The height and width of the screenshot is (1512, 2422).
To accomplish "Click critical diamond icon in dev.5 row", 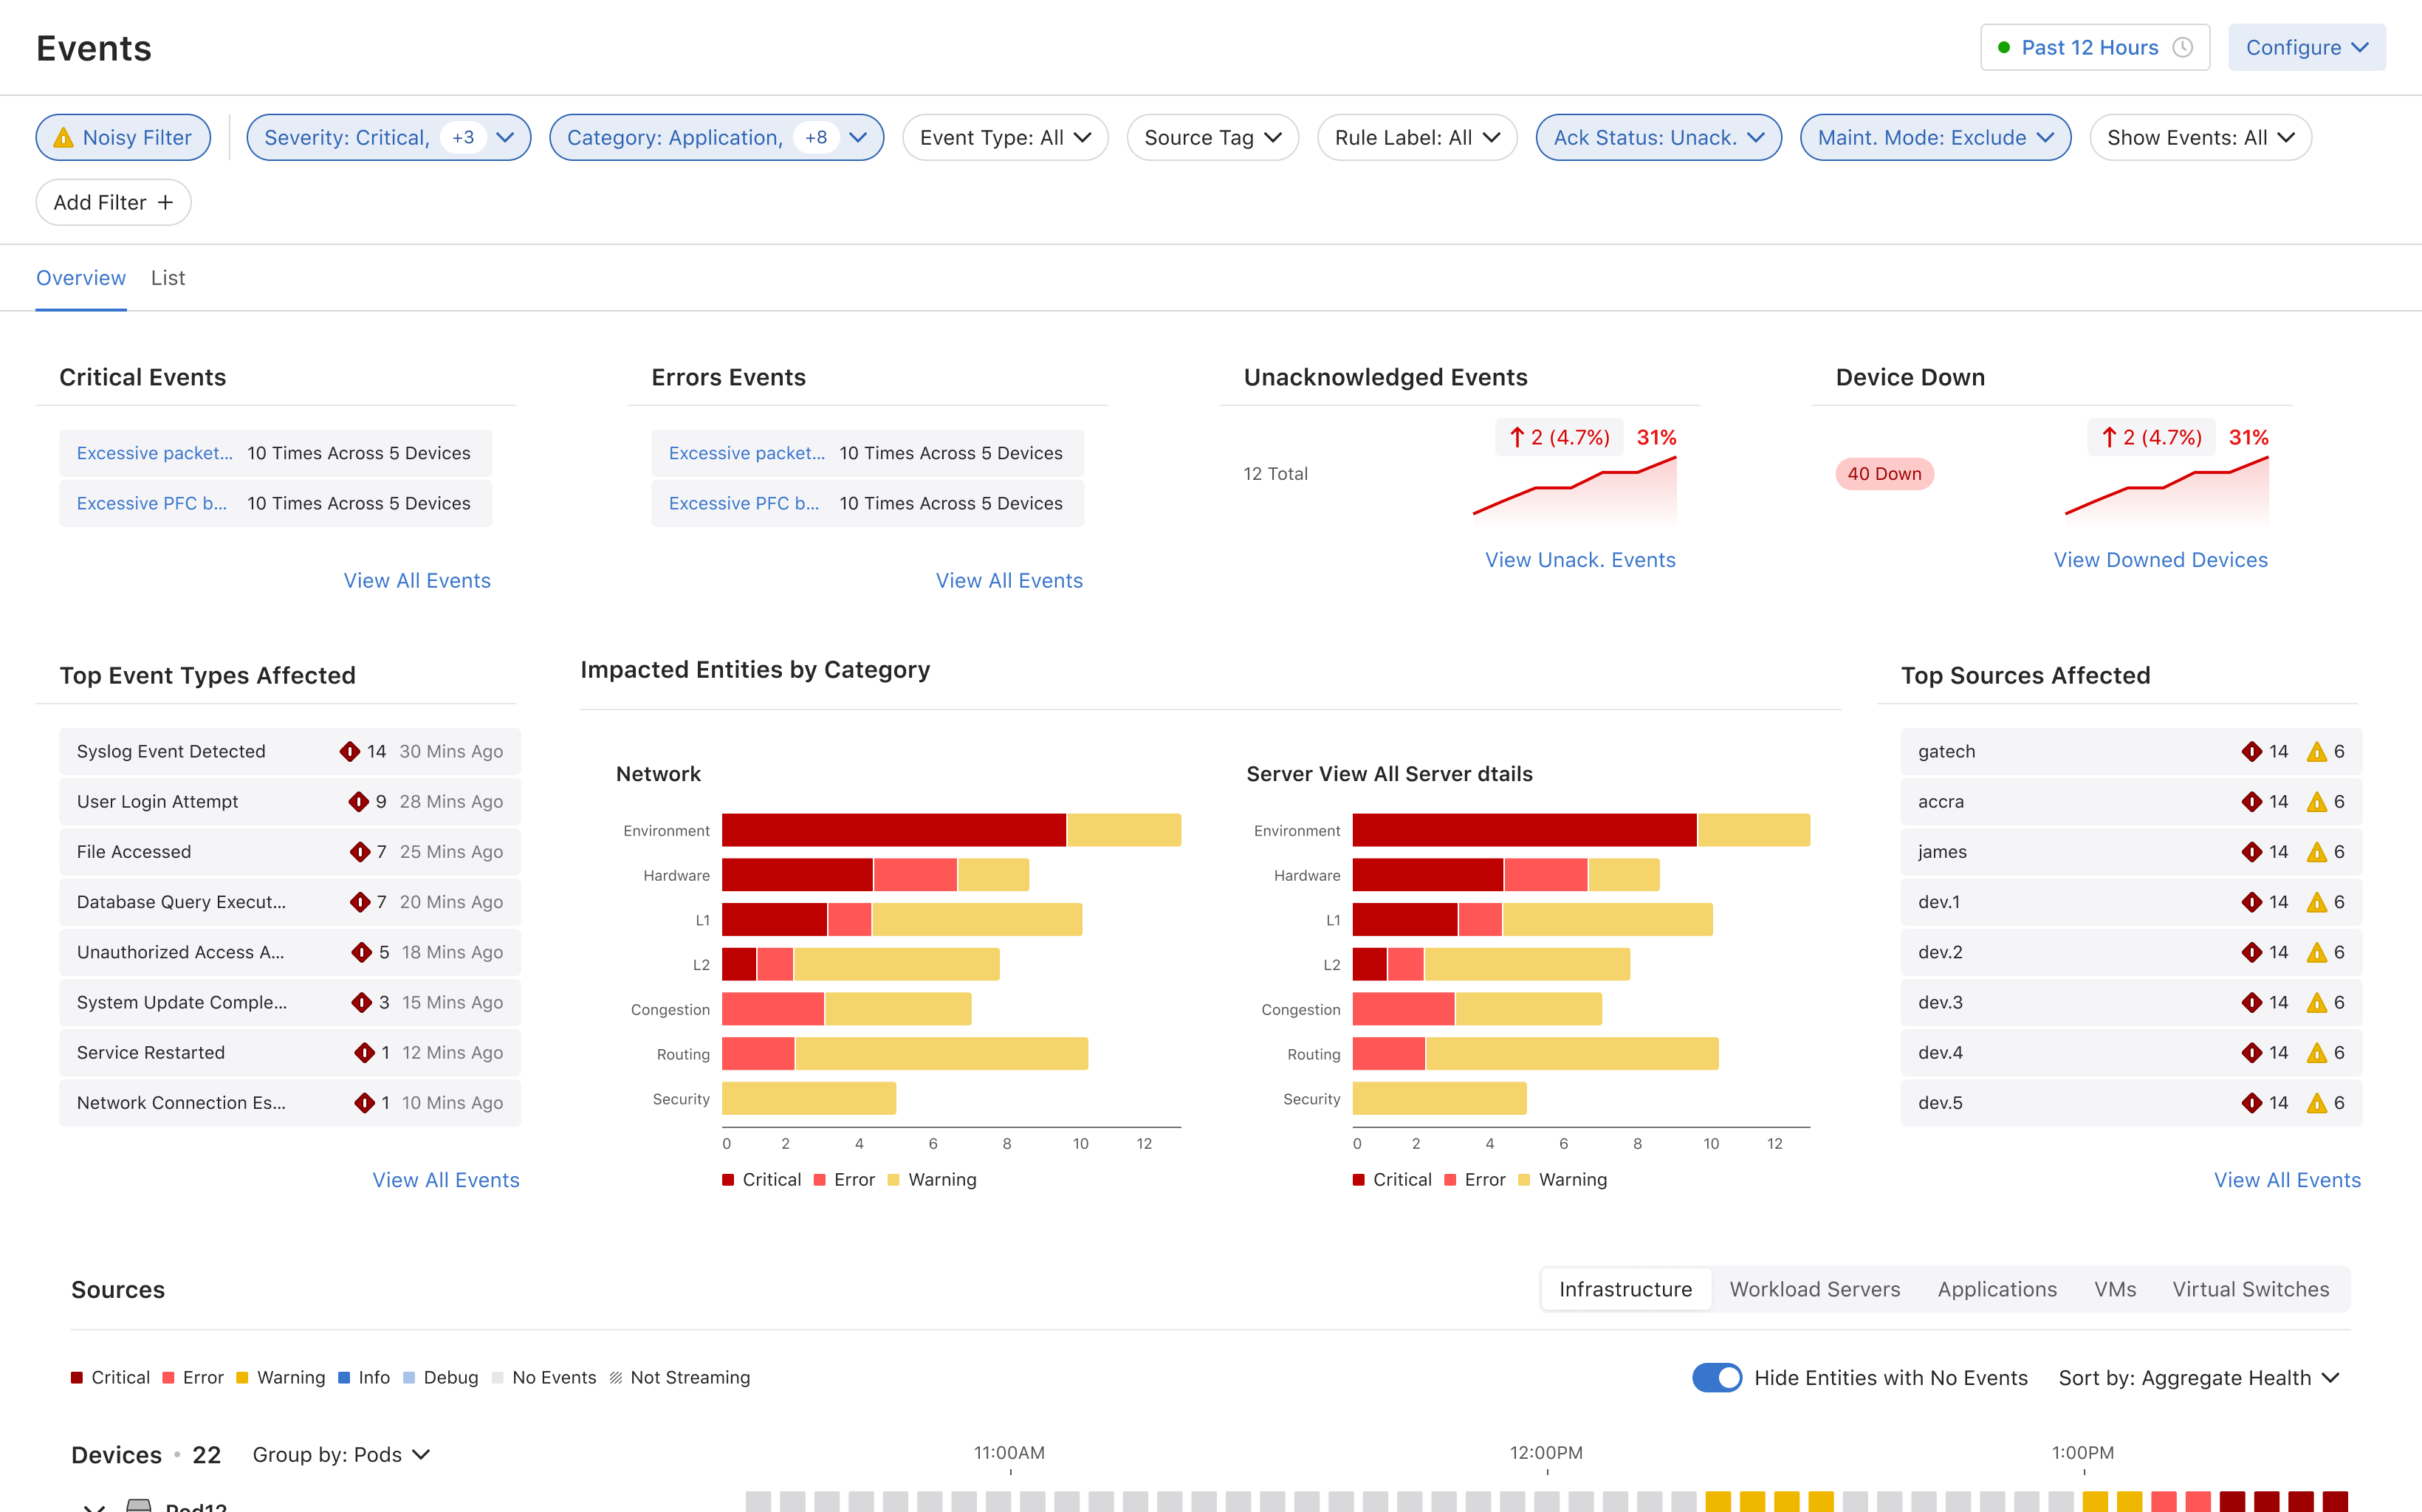I will 2251,1103.
